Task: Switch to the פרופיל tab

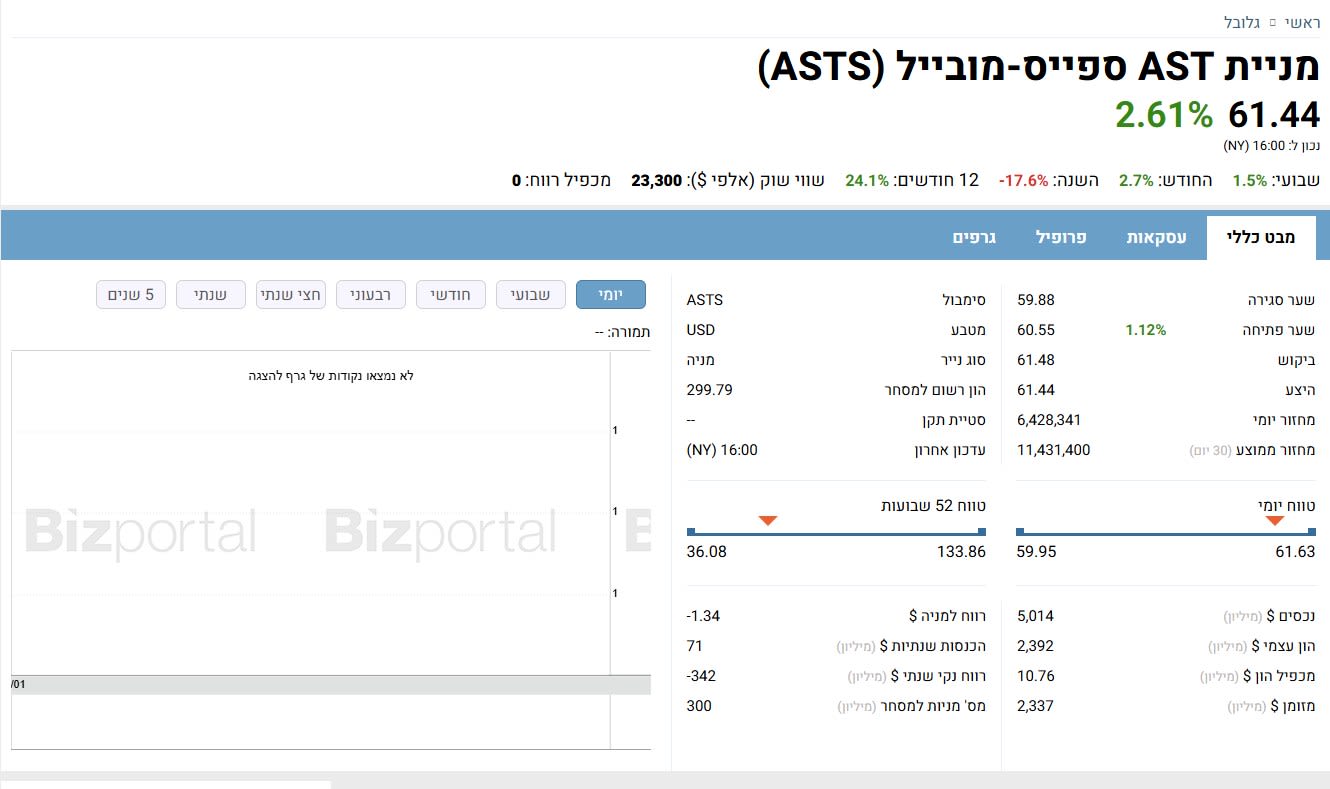Action: 1061,237
